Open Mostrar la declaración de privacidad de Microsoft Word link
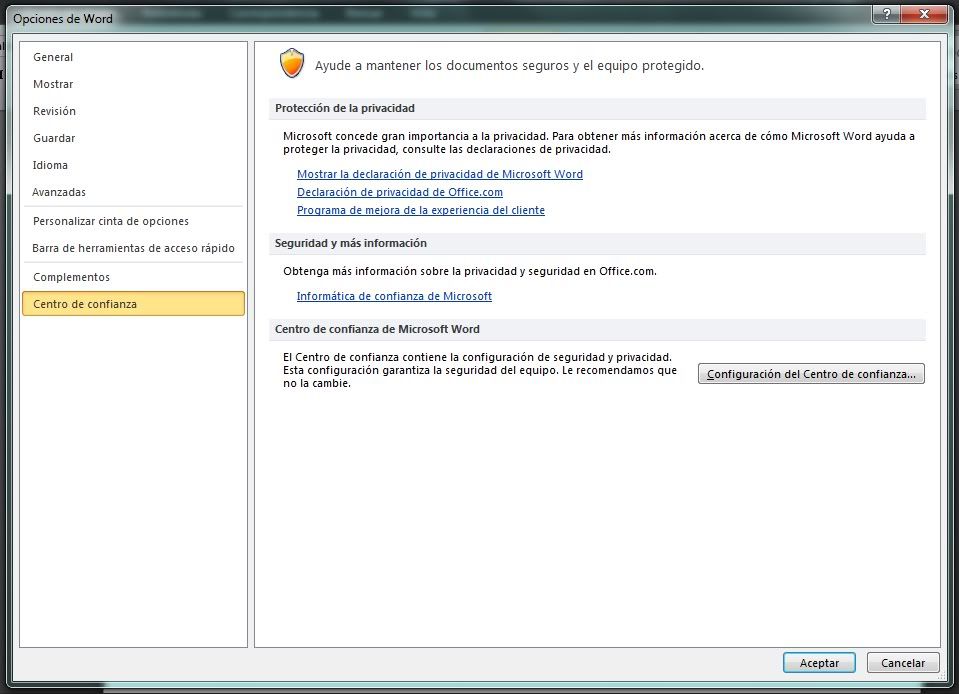 tap(440, 174)
